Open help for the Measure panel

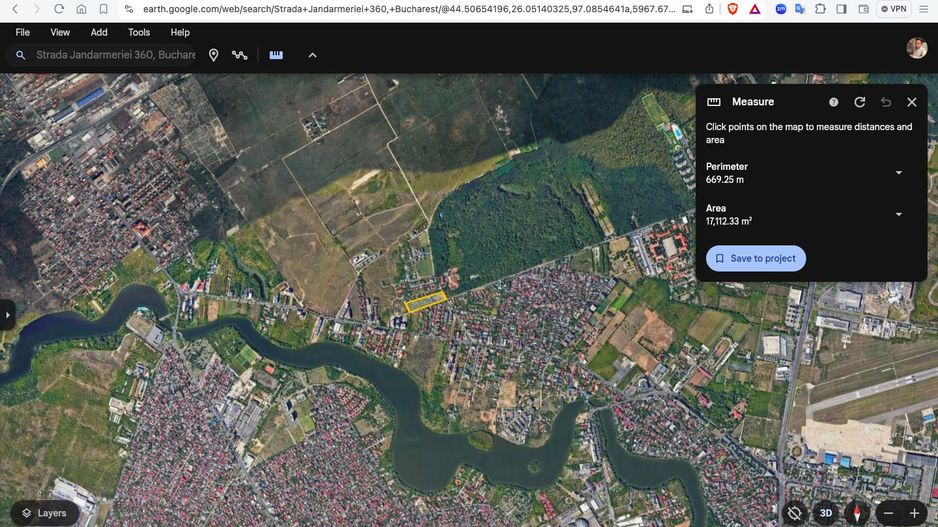(833, 102)
